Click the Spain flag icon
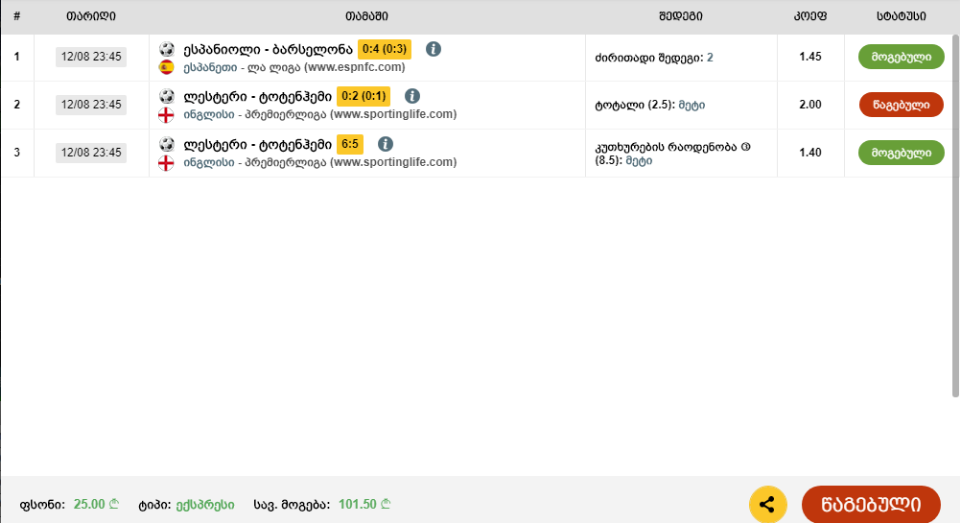Image resolution: width=960 pixels, height=523 pixels. 166,67
